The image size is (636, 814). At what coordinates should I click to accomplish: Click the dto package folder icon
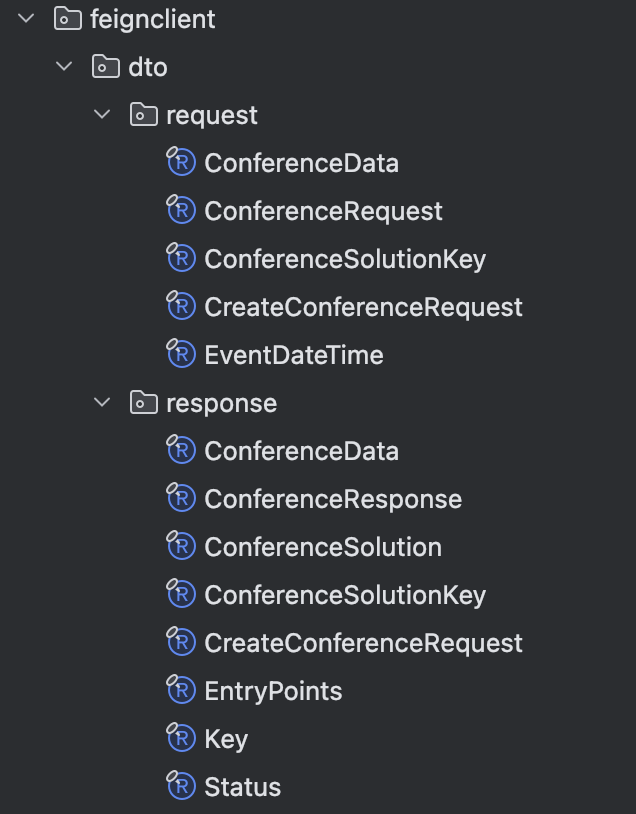pyautogui.click(x=105, y=67)
